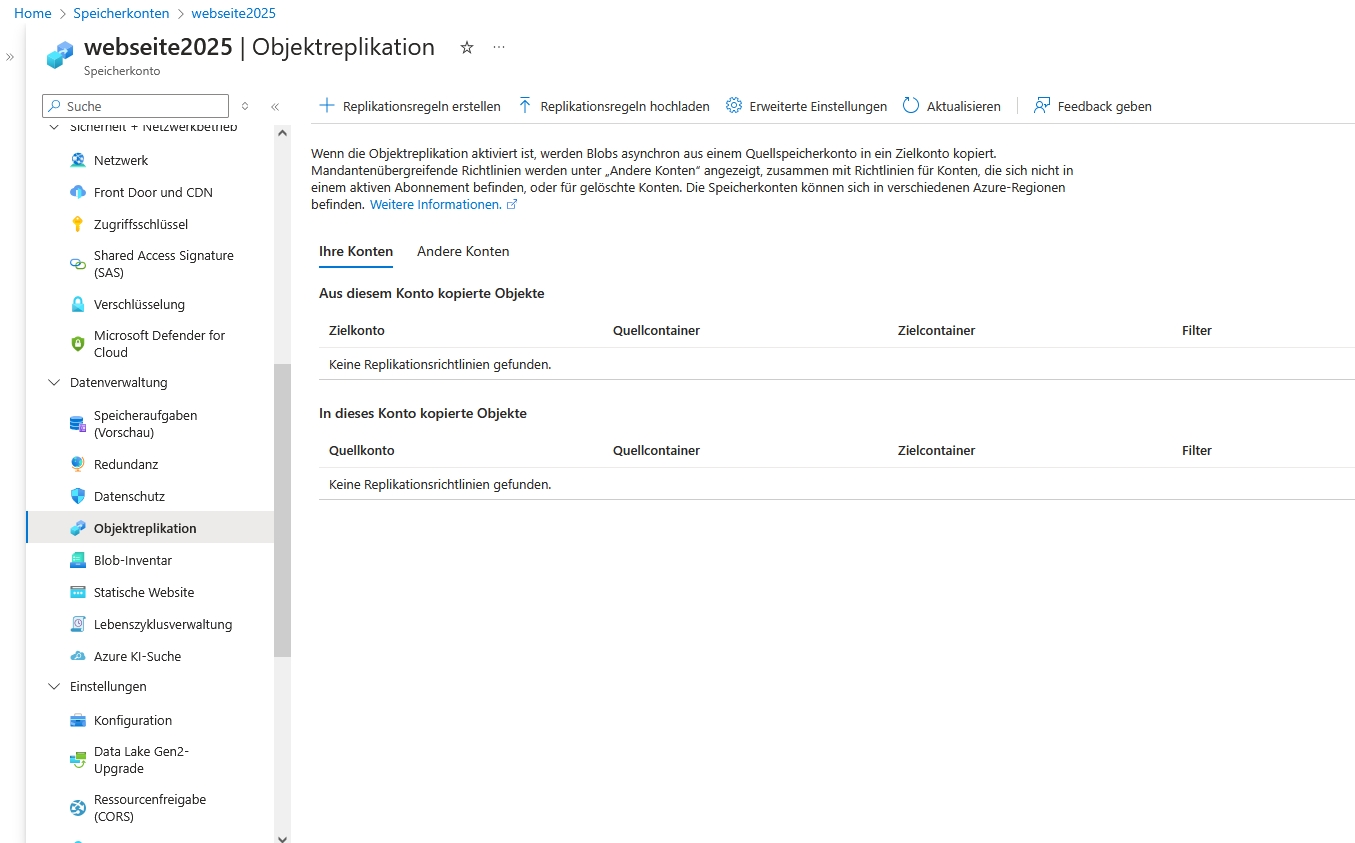Select the Ihre Konten tab
1355x843 pixels.
tap(355, 251)
